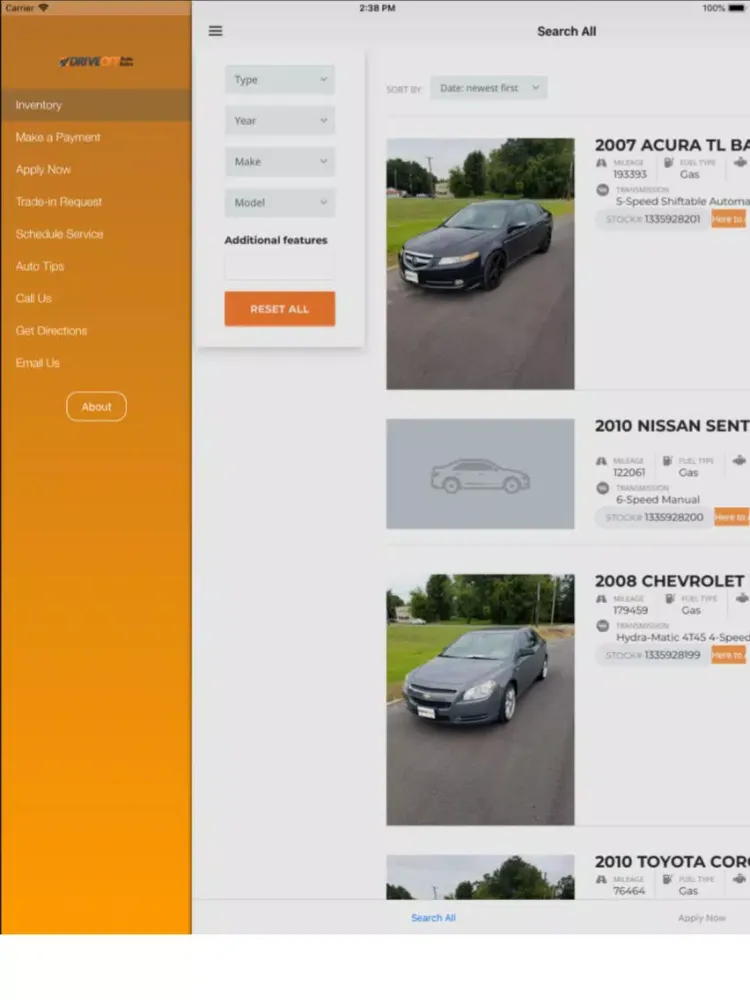Click mileage icon for 2010 Nissan listing

pos(601,460)
